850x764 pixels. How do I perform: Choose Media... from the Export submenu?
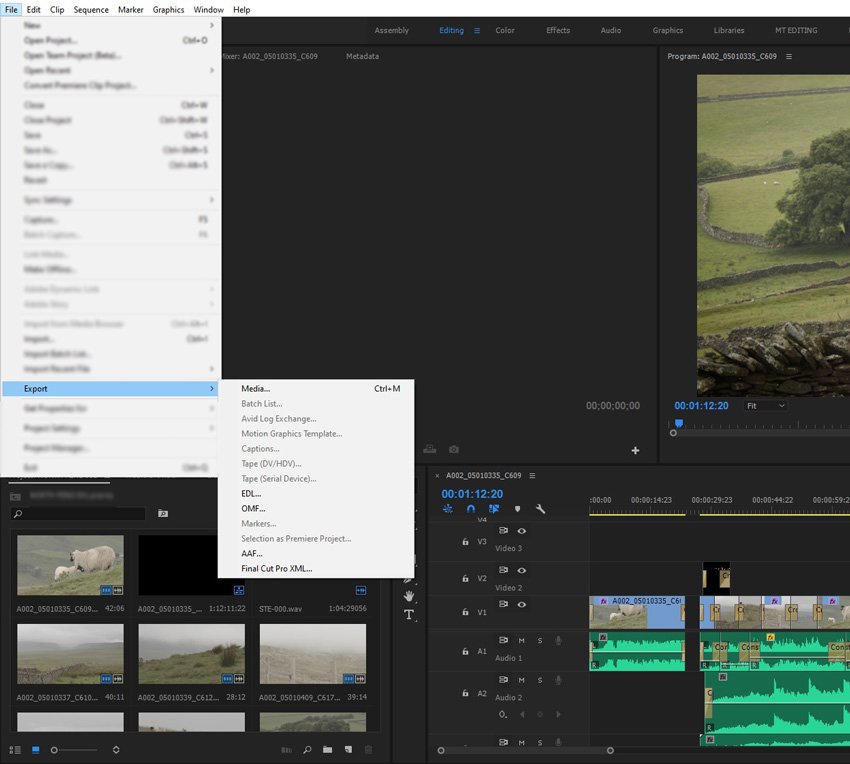click(256, 388)
